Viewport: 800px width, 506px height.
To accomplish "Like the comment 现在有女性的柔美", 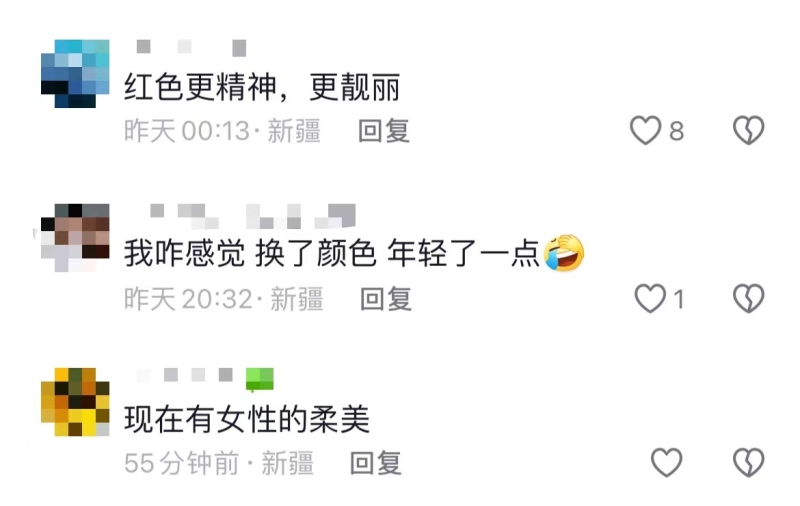I will click(x=666, y=463).
